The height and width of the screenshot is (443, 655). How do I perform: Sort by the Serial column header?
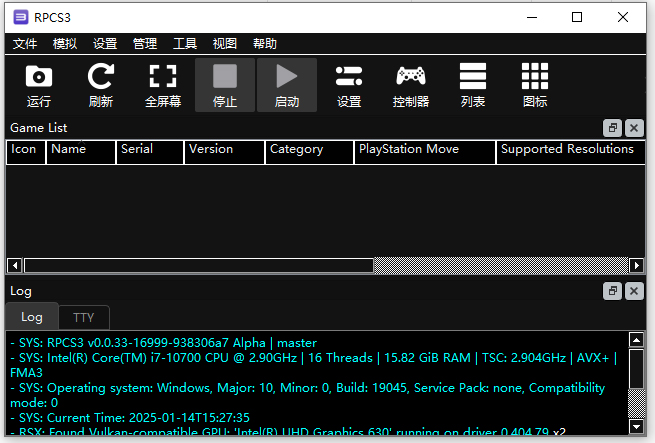pos(150,152)
